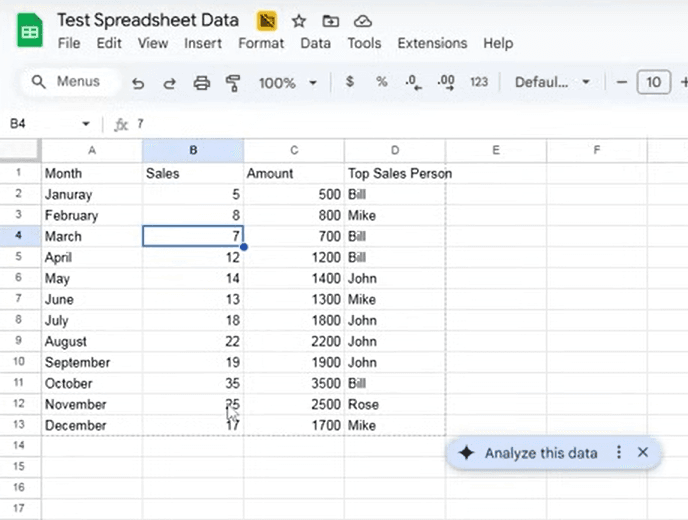The height and width of the screenshot is (520, 688).
Task: Click the select-all corner box
Action: [20, 151]
